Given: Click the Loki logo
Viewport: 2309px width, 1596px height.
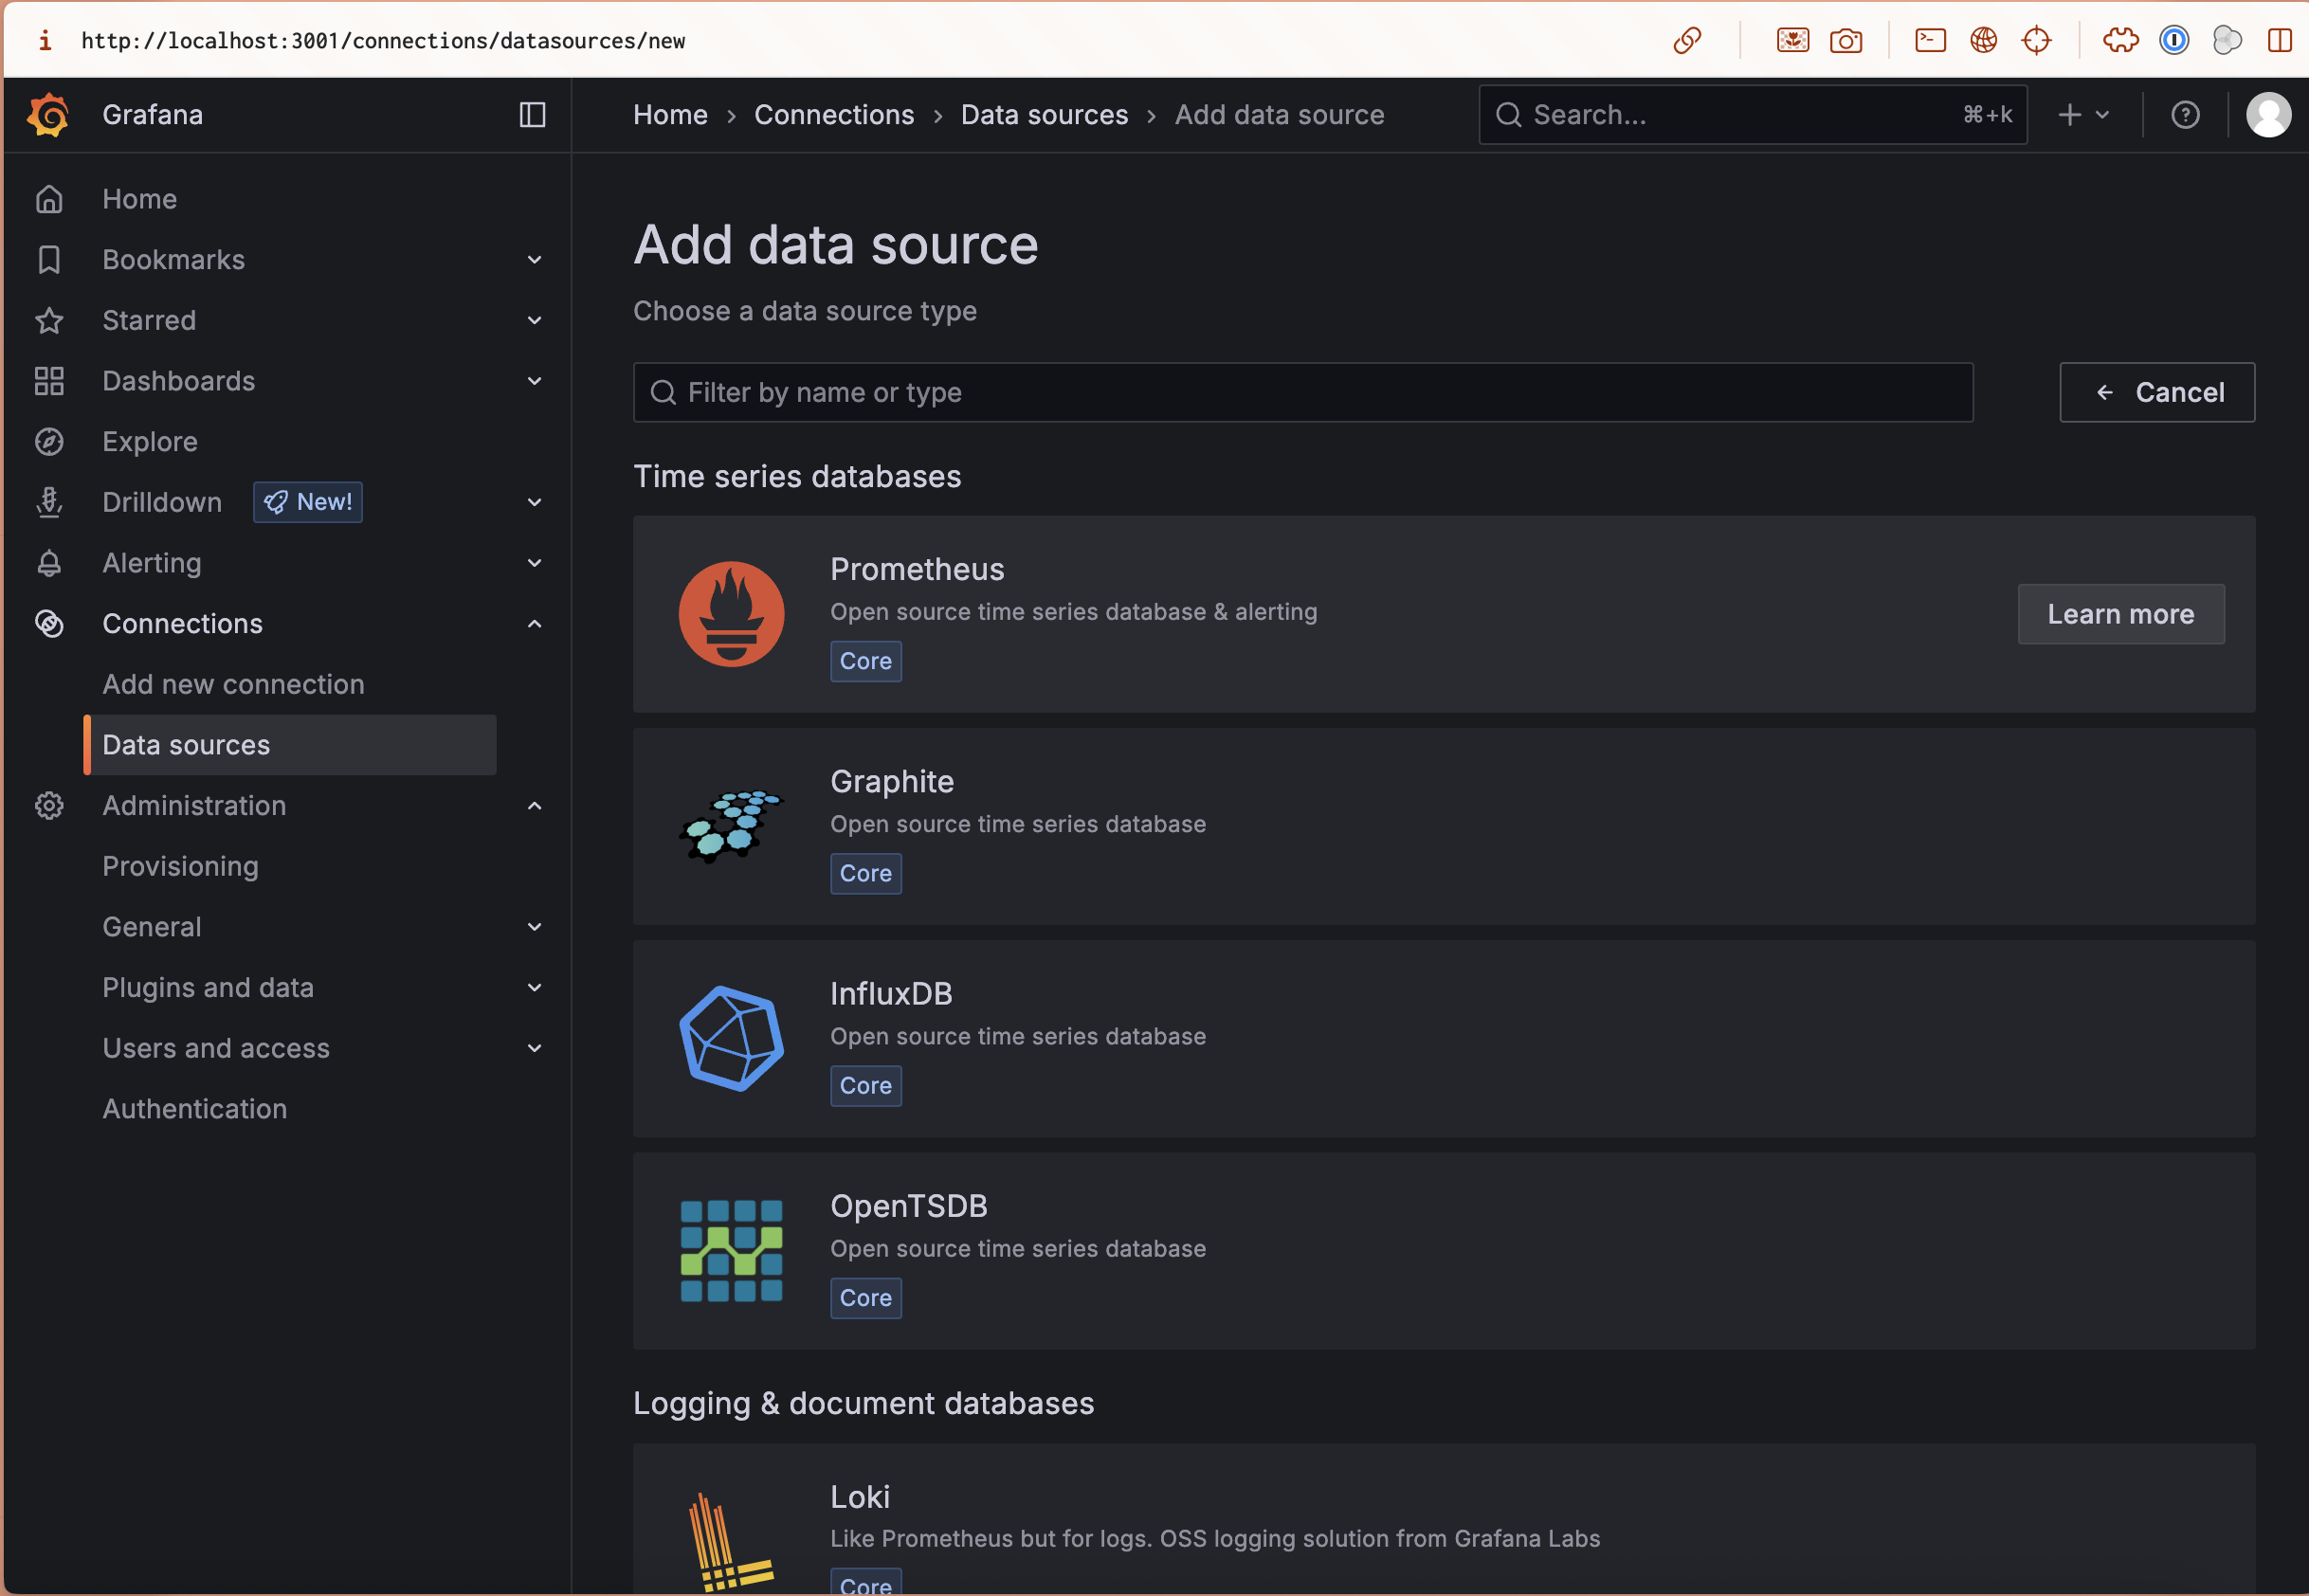Looking at the screenshot, I should [x=731, y=1541].
